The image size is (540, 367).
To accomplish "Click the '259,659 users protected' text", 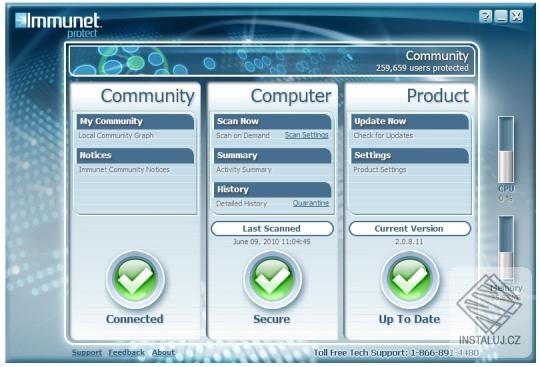I will coord(422,68).
